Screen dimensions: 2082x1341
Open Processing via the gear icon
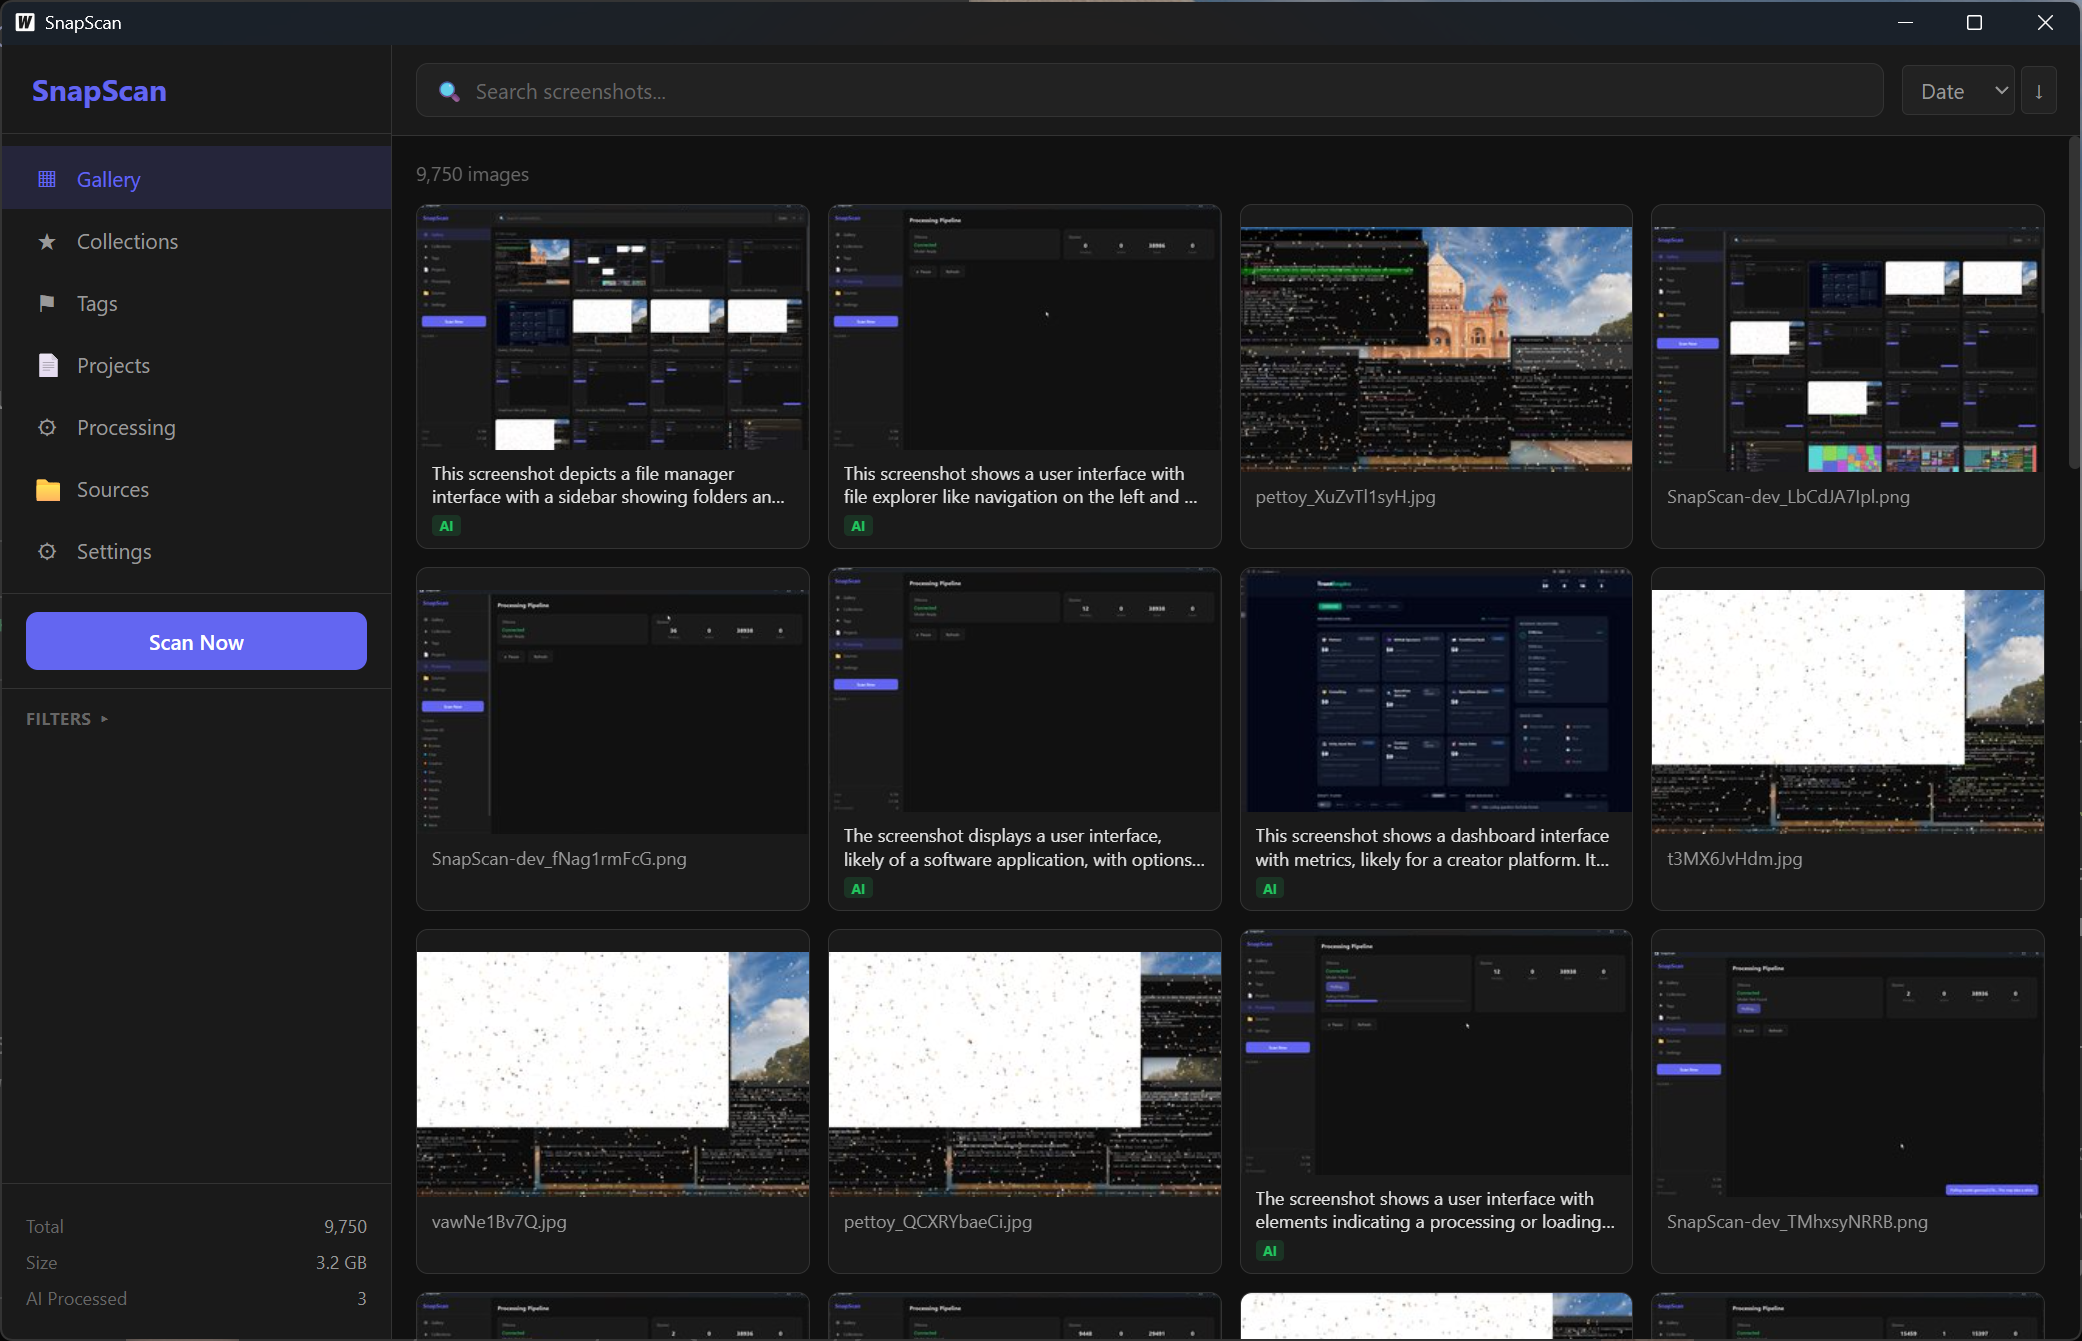[x=46, y=427]
